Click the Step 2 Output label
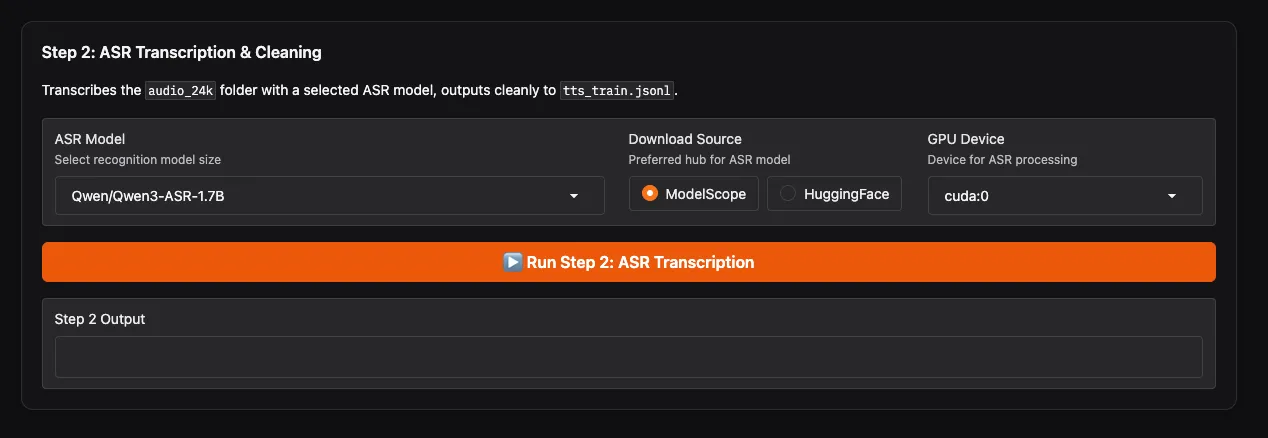This screenshot has width=1268, height=438. (x=100, y=319)
